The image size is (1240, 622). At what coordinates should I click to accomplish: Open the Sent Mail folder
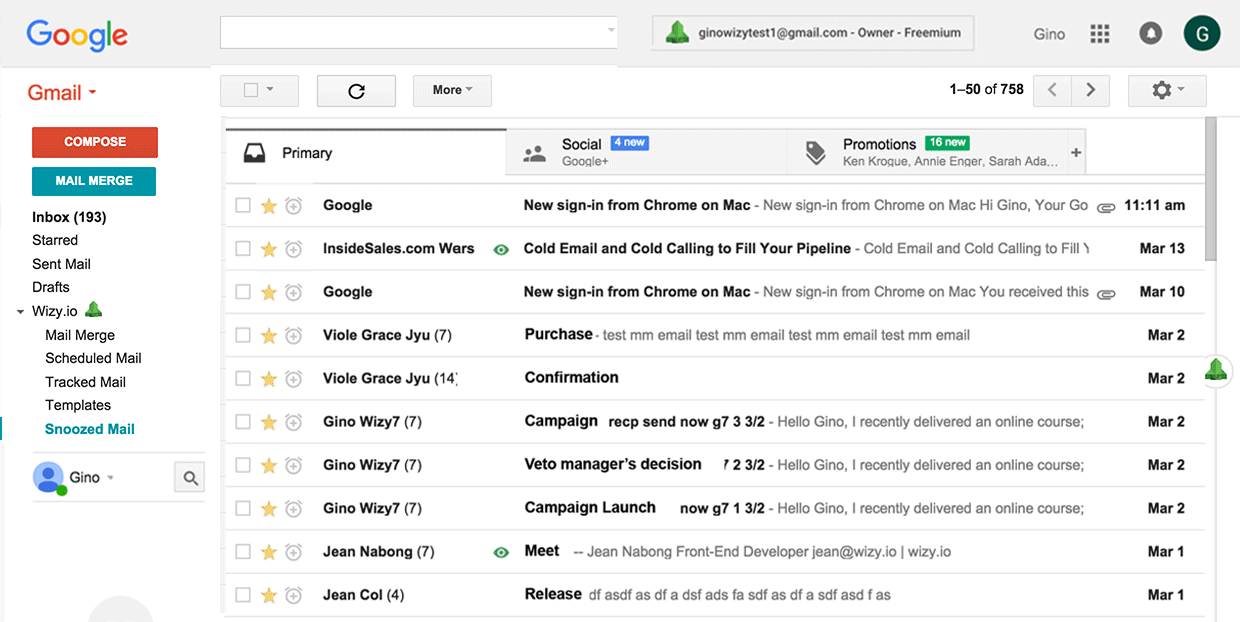coord(61,264)
